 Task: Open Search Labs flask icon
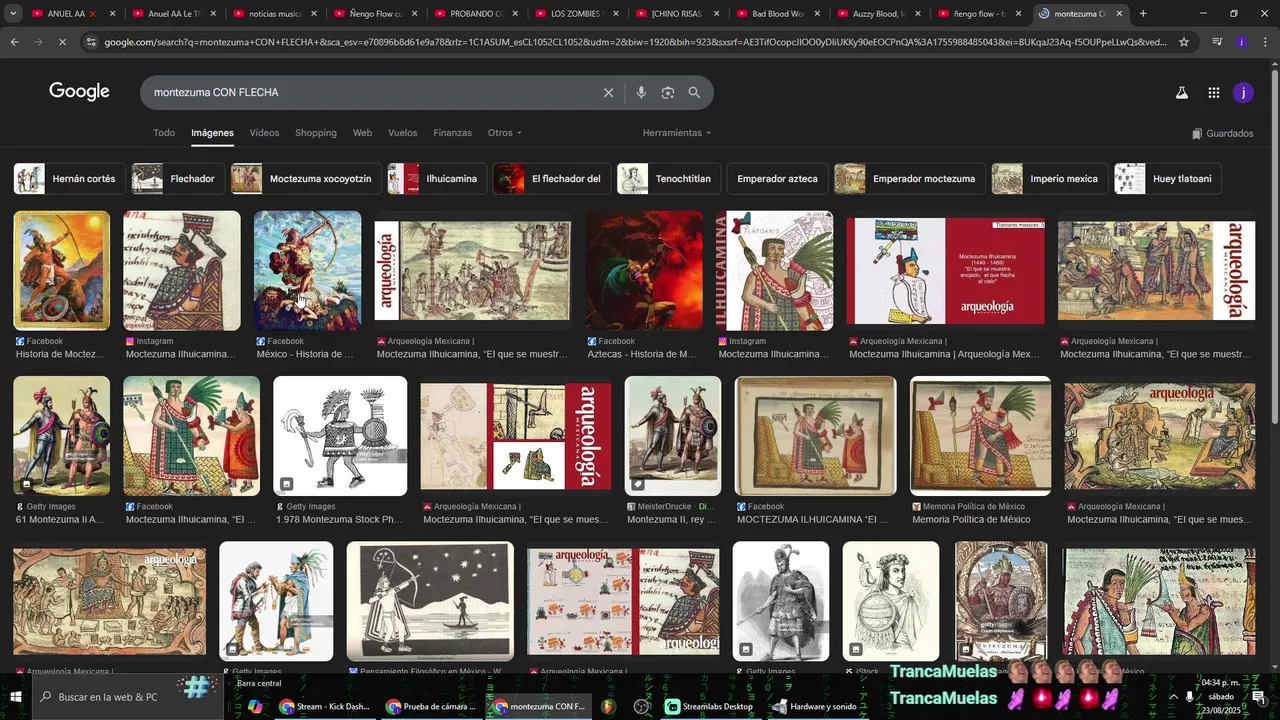pos(1181,92)
